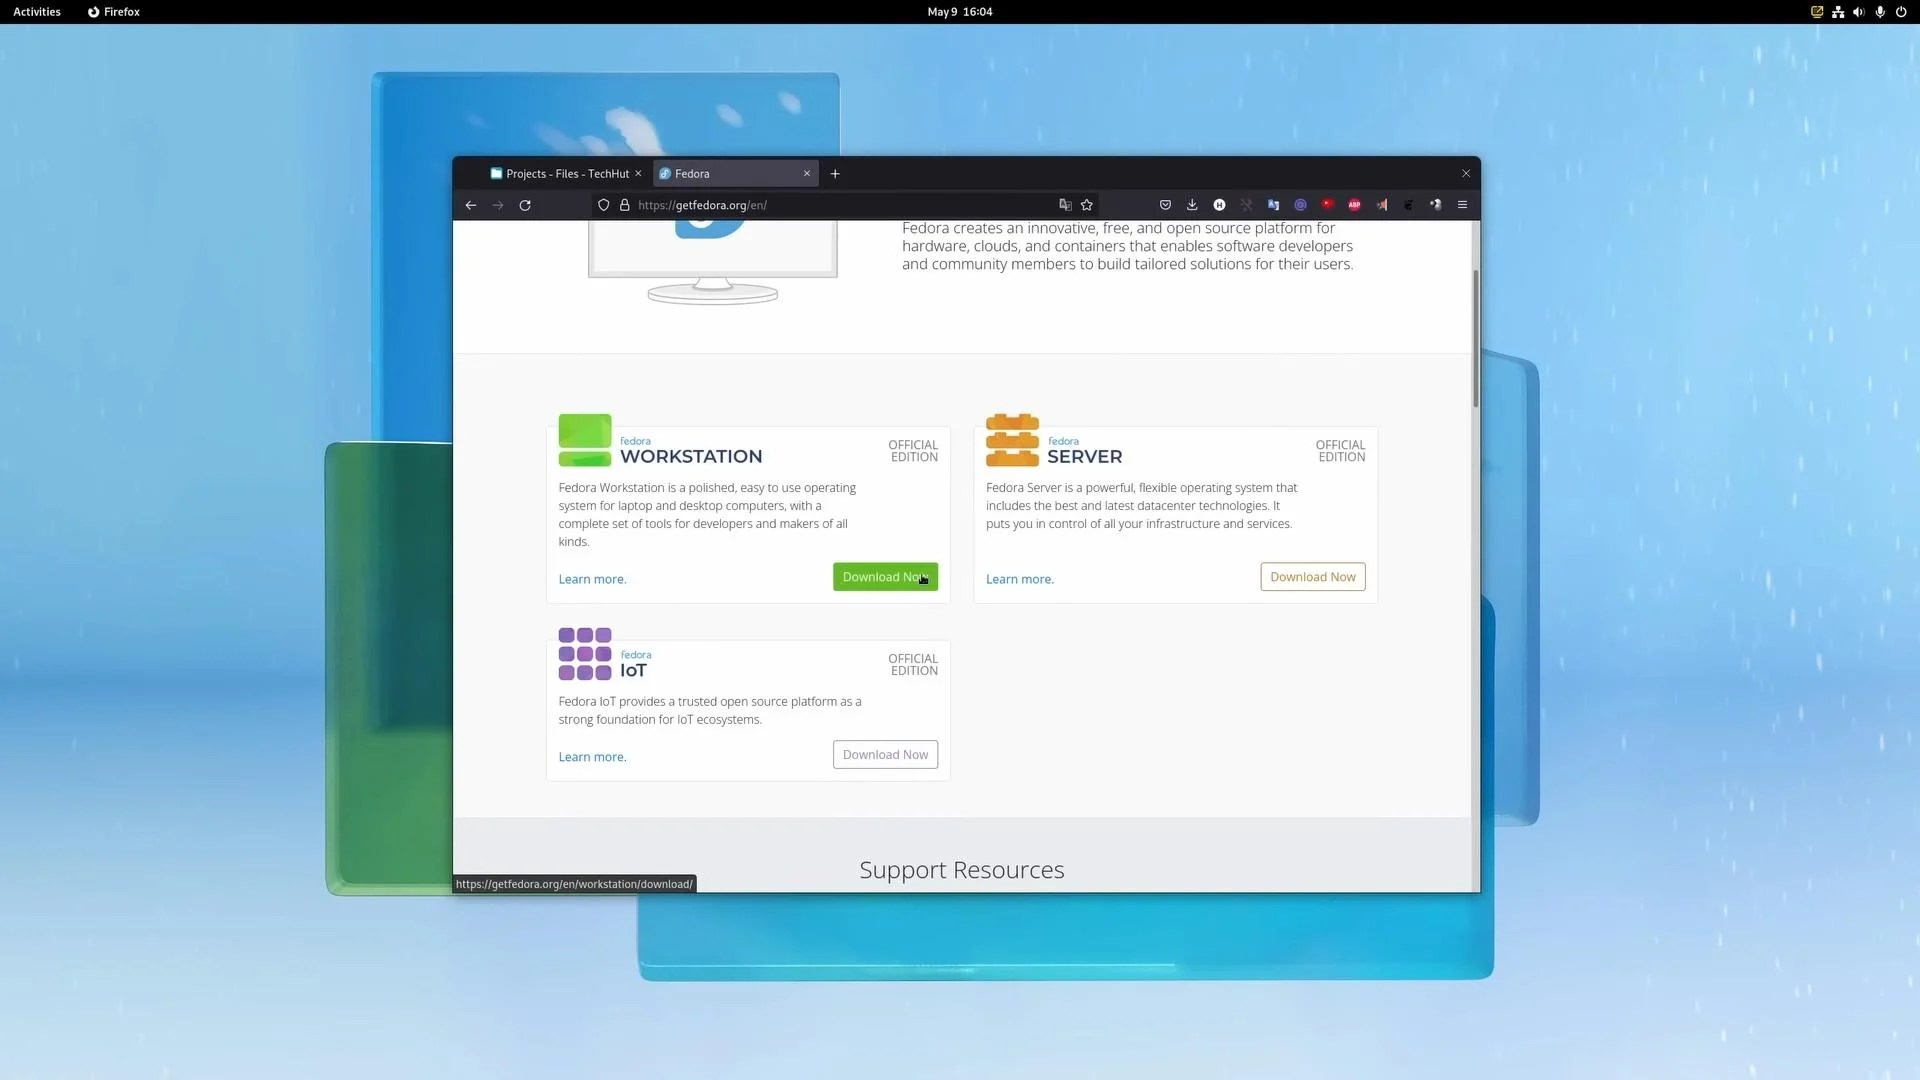The height and width of the screenshot is (1080, 1920).
Task: Open the Activities overview
Action: click(37, 12)
